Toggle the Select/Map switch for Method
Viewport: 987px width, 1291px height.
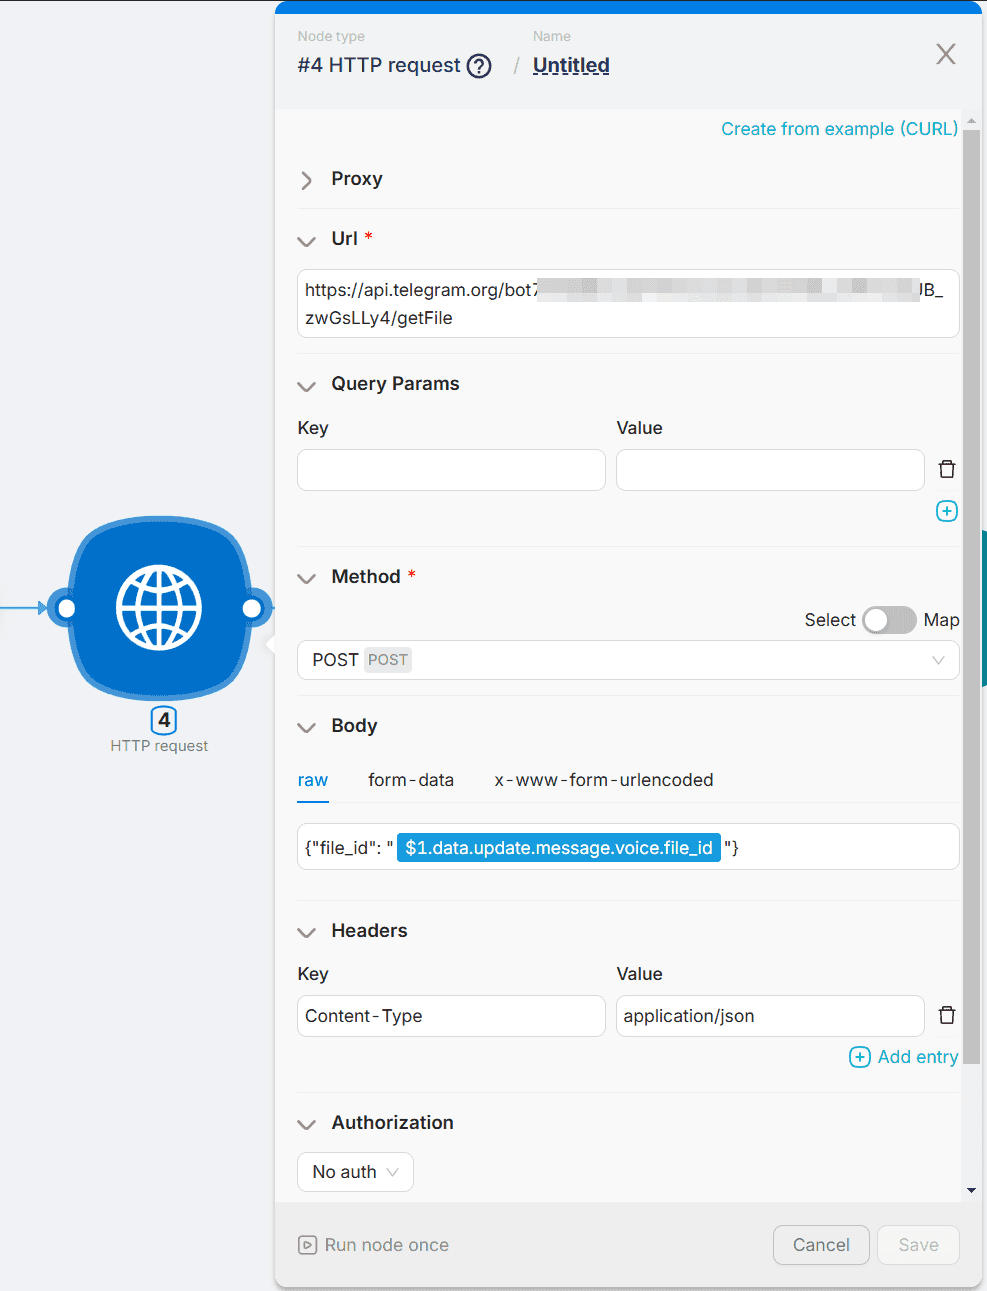889,620
